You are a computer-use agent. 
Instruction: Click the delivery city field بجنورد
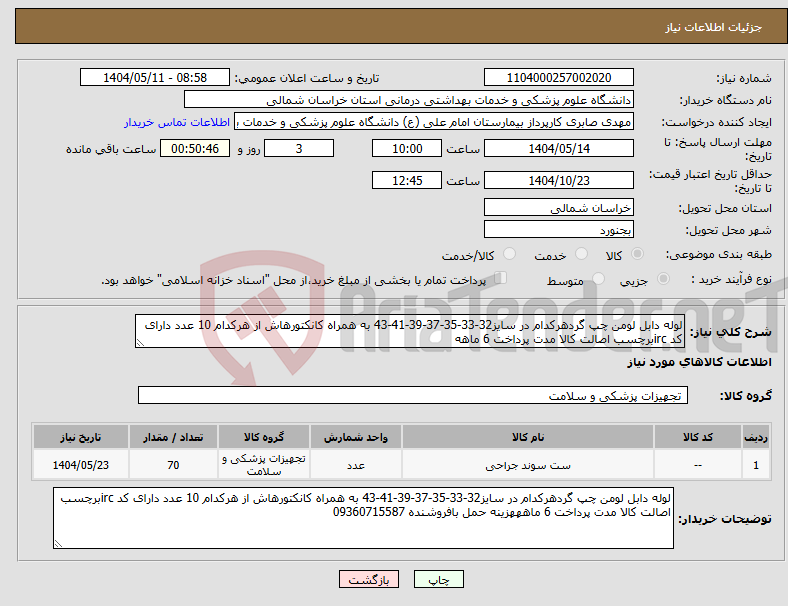coord(558,229)
